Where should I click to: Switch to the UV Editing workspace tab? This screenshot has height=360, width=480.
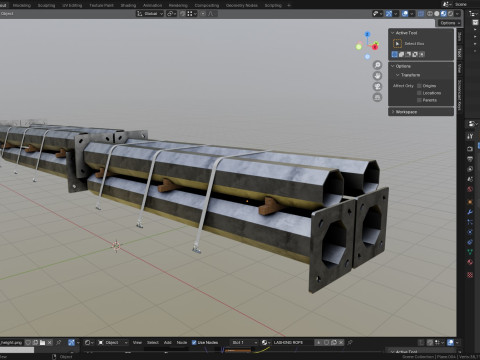tap(72, 5)
